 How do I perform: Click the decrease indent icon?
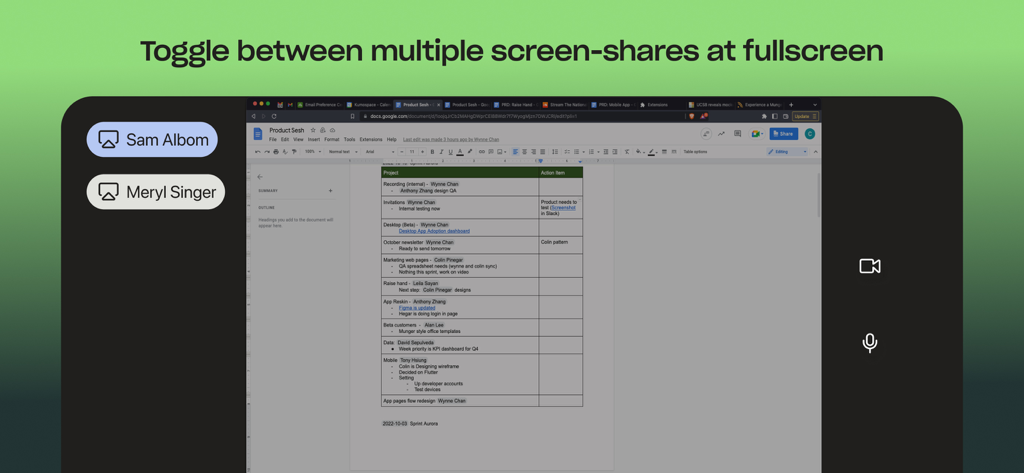coord(606,152)
